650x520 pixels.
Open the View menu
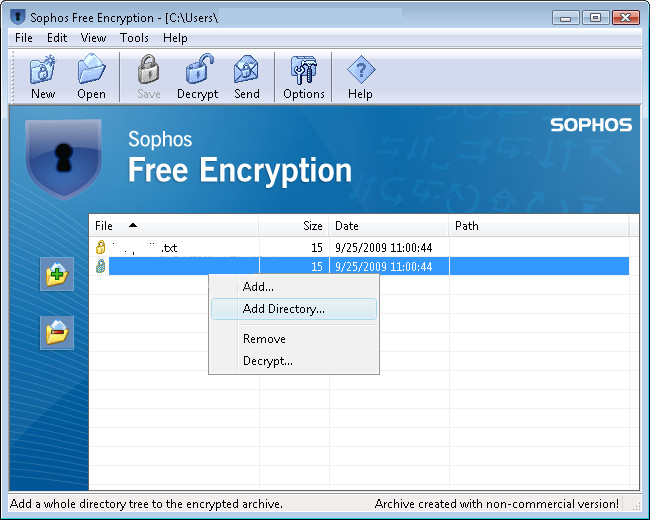coord(93,38)
